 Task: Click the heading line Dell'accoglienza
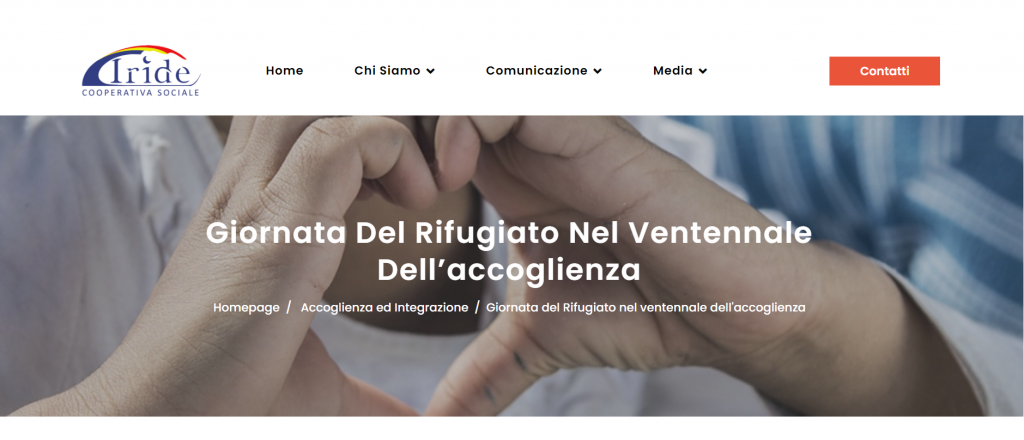509,270
